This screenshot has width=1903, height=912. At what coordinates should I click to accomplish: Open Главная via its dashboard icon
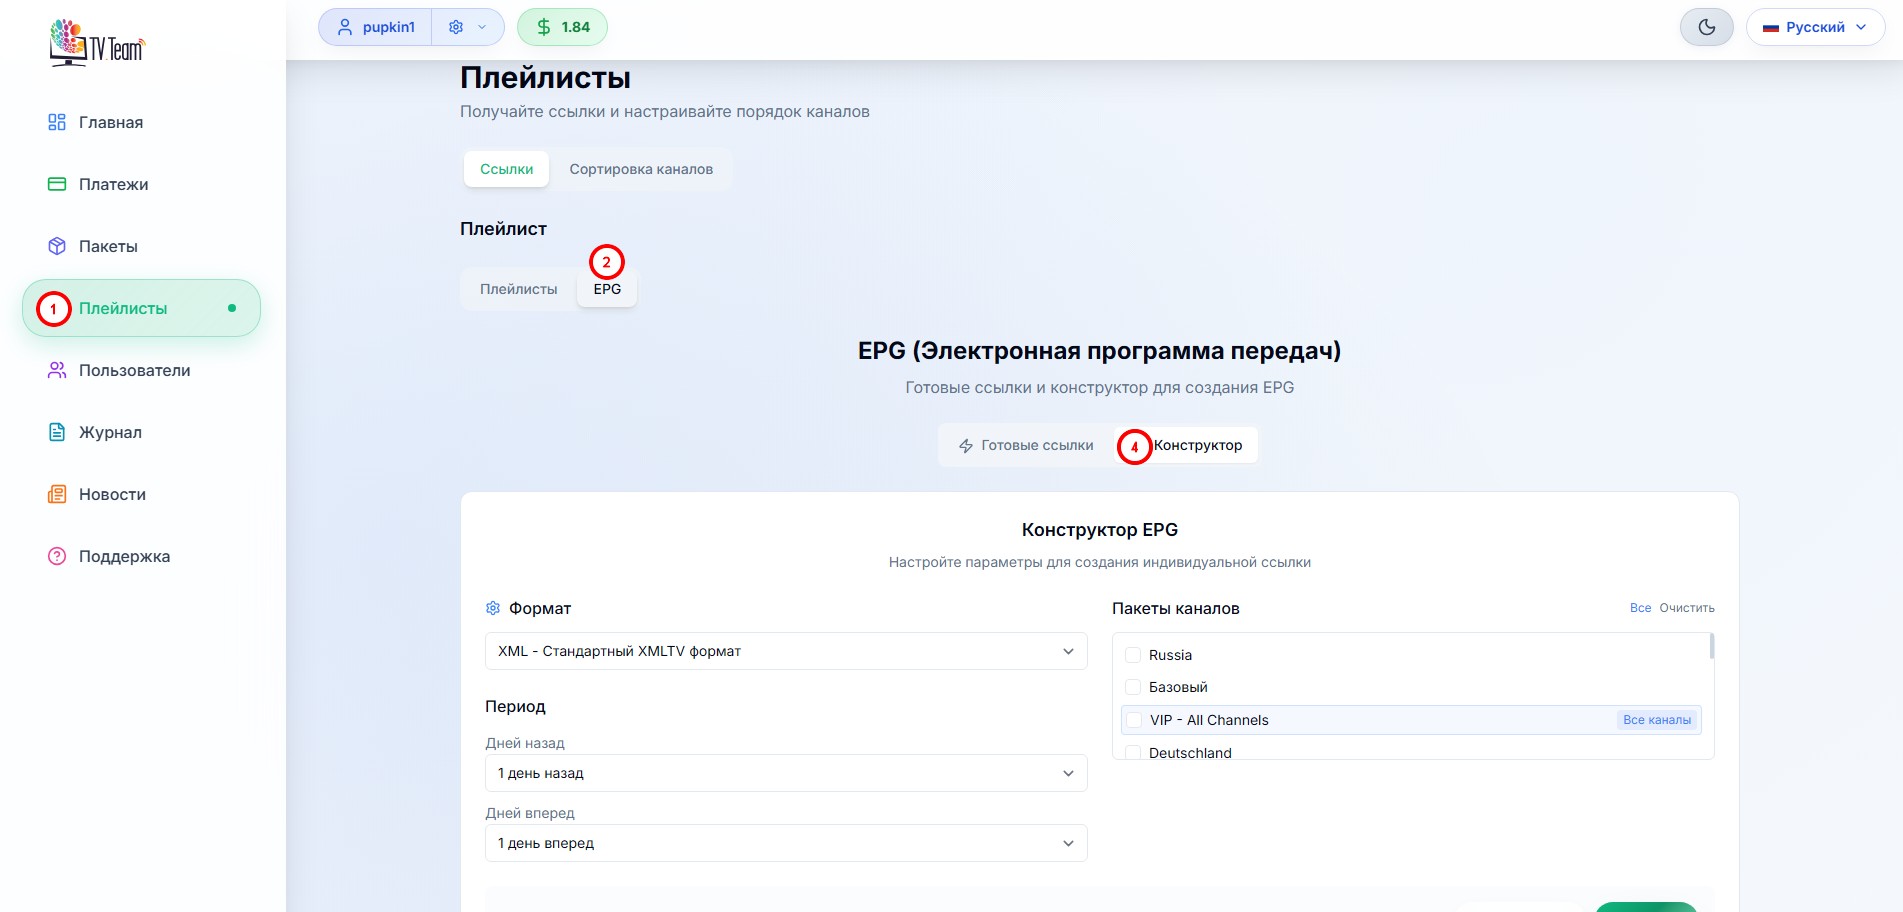point(57,122)
